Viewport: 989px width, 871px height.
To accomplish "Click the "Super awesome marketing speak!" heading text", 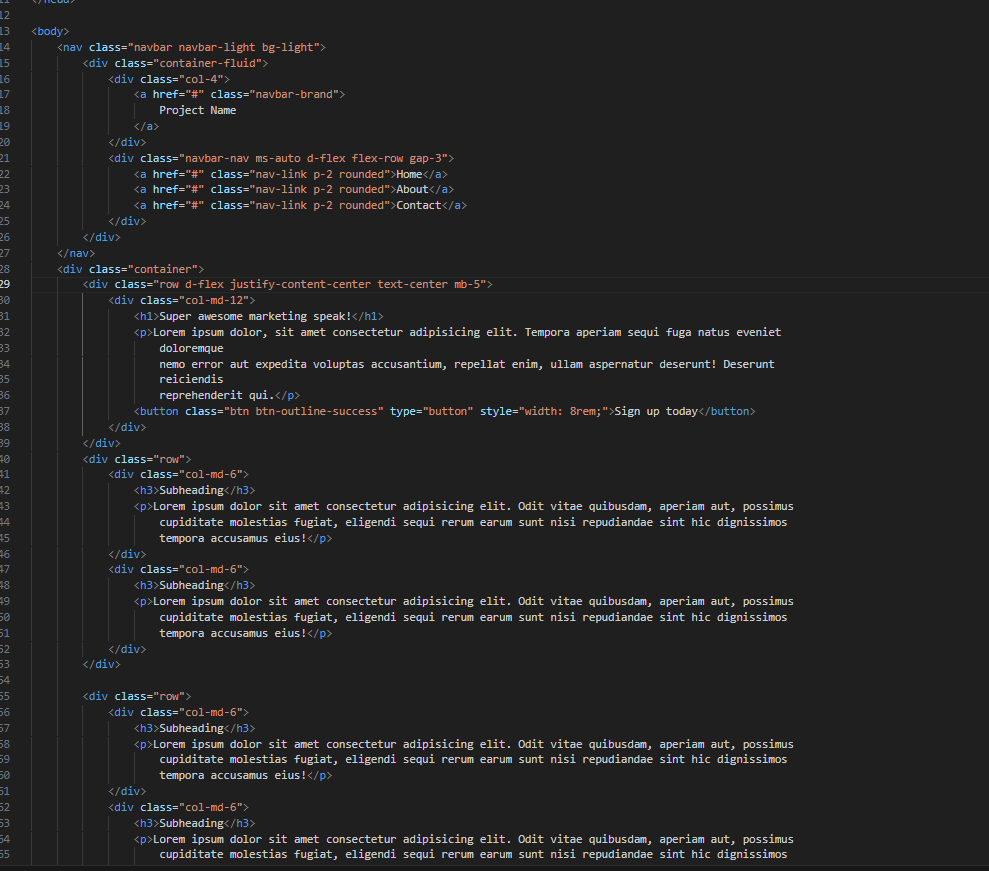I will [x=255, y=316].
